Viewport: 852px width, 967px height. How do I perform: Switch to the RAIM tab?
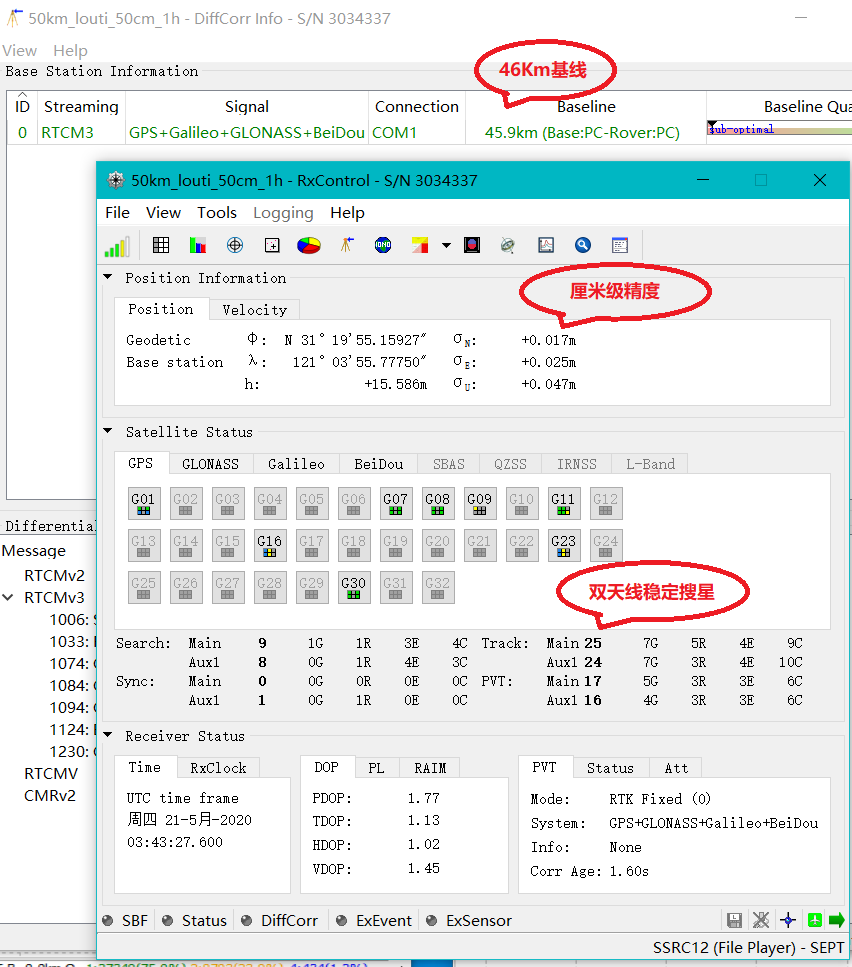pos(430,768)
